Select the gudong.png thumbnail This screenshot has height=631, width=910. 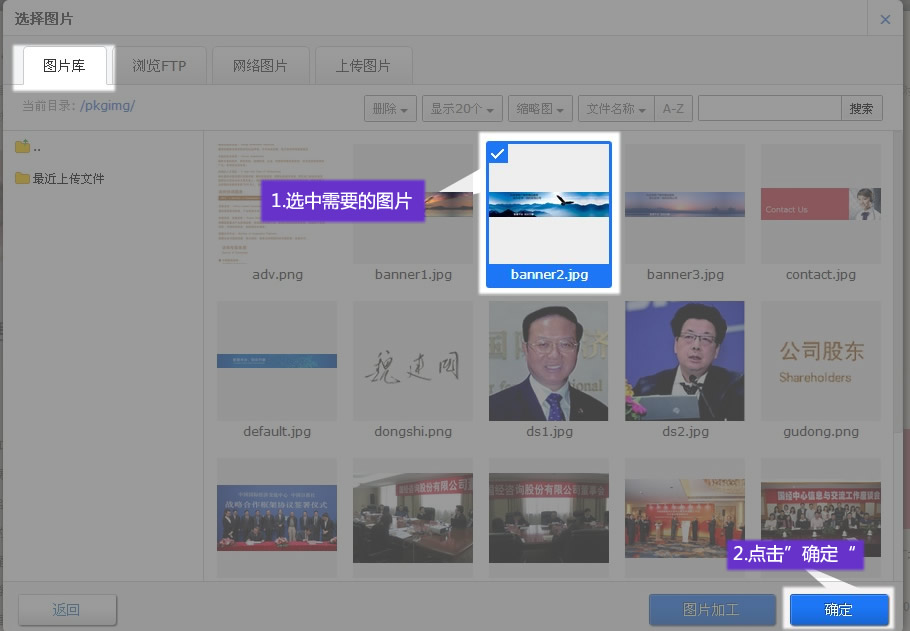coord(820,361)
